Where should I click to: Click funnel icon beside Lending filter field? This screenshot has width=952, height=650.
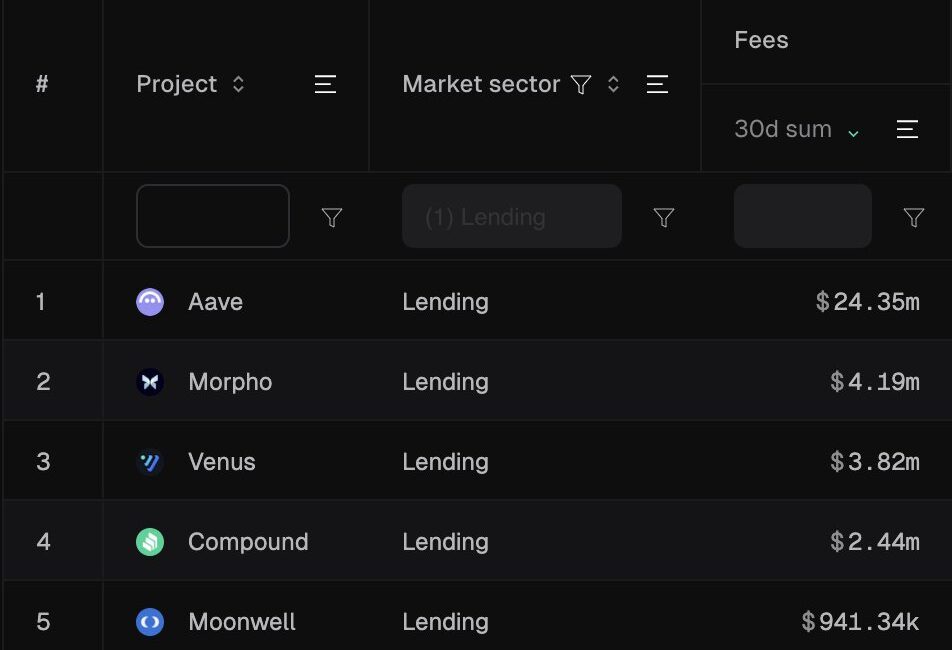click(664, 217)
